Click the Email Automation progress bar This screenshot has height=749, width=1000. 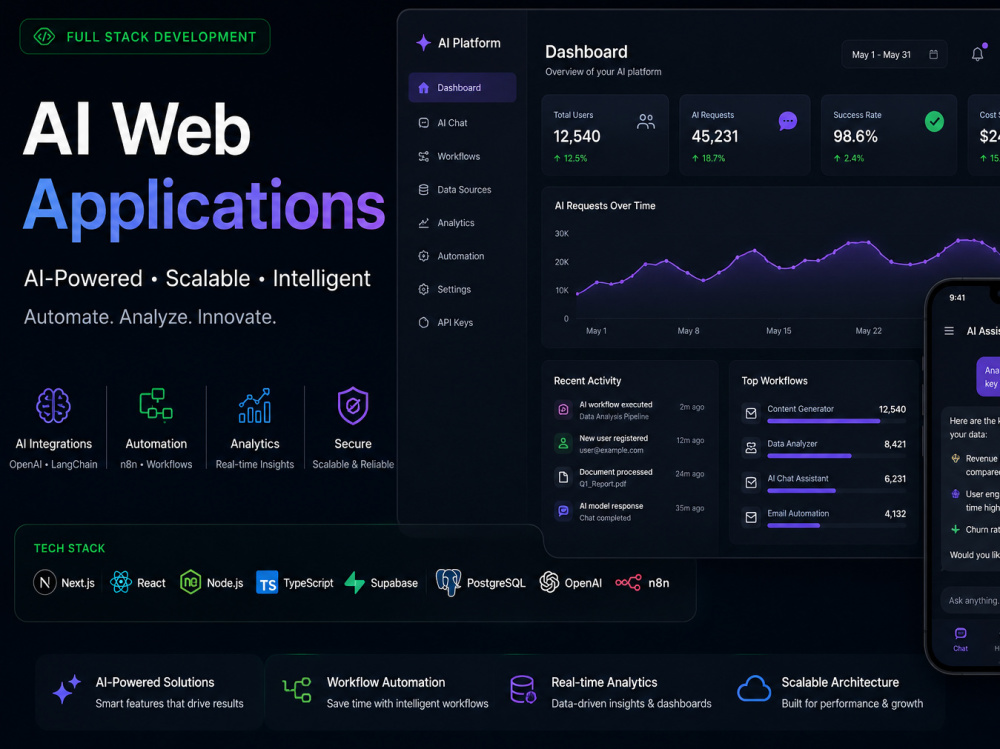pyautogui.click(x=836, y=525)
